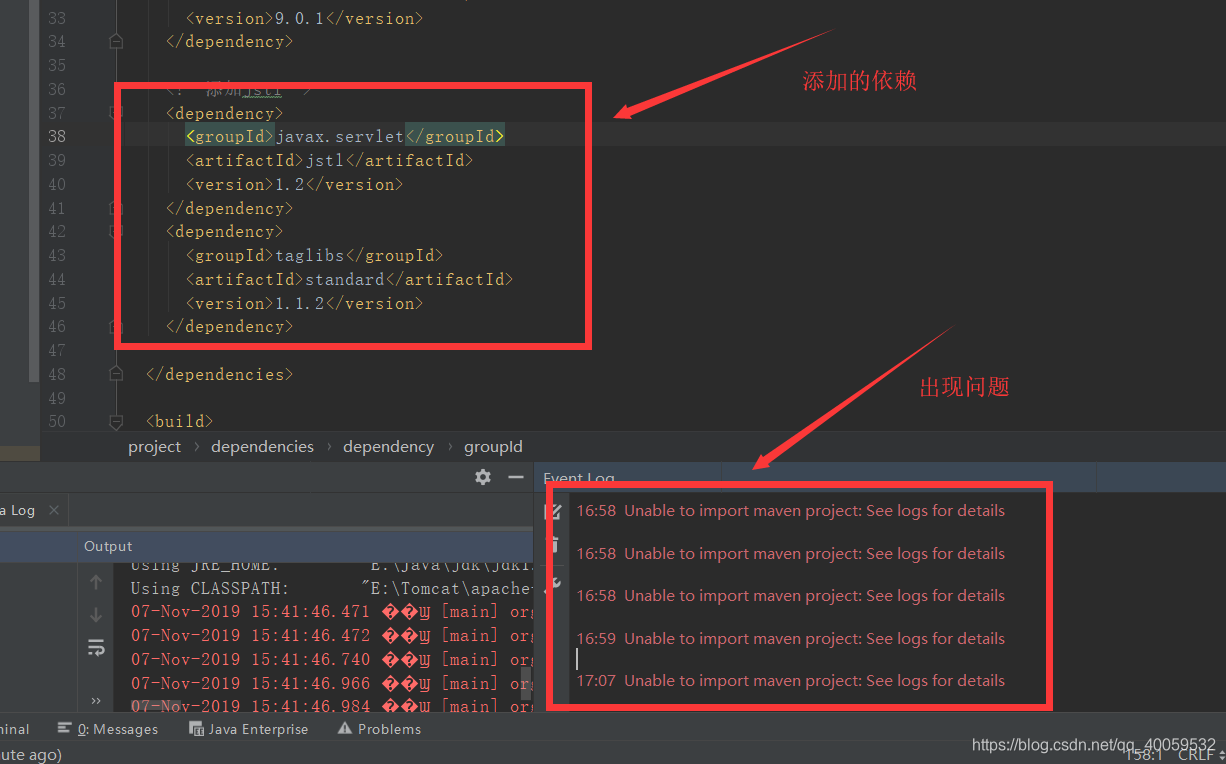The height and width of the screenshot is (764, 1226).
Task: Click the 17:07 Unable to import maven entry
Action: (x=790, y=680)
